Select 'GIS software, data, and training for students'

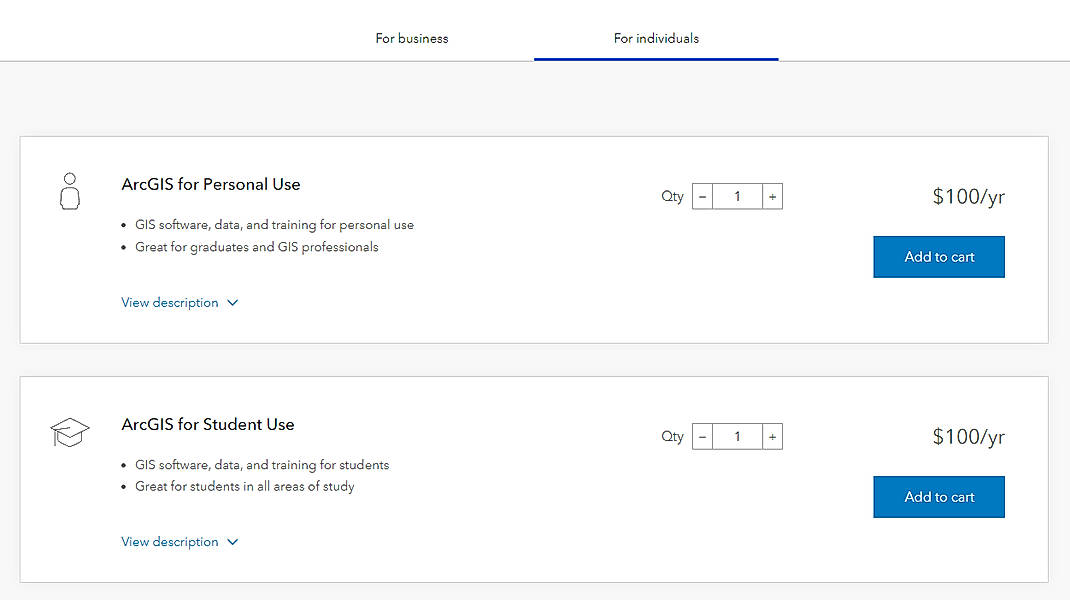click(262, 465)
